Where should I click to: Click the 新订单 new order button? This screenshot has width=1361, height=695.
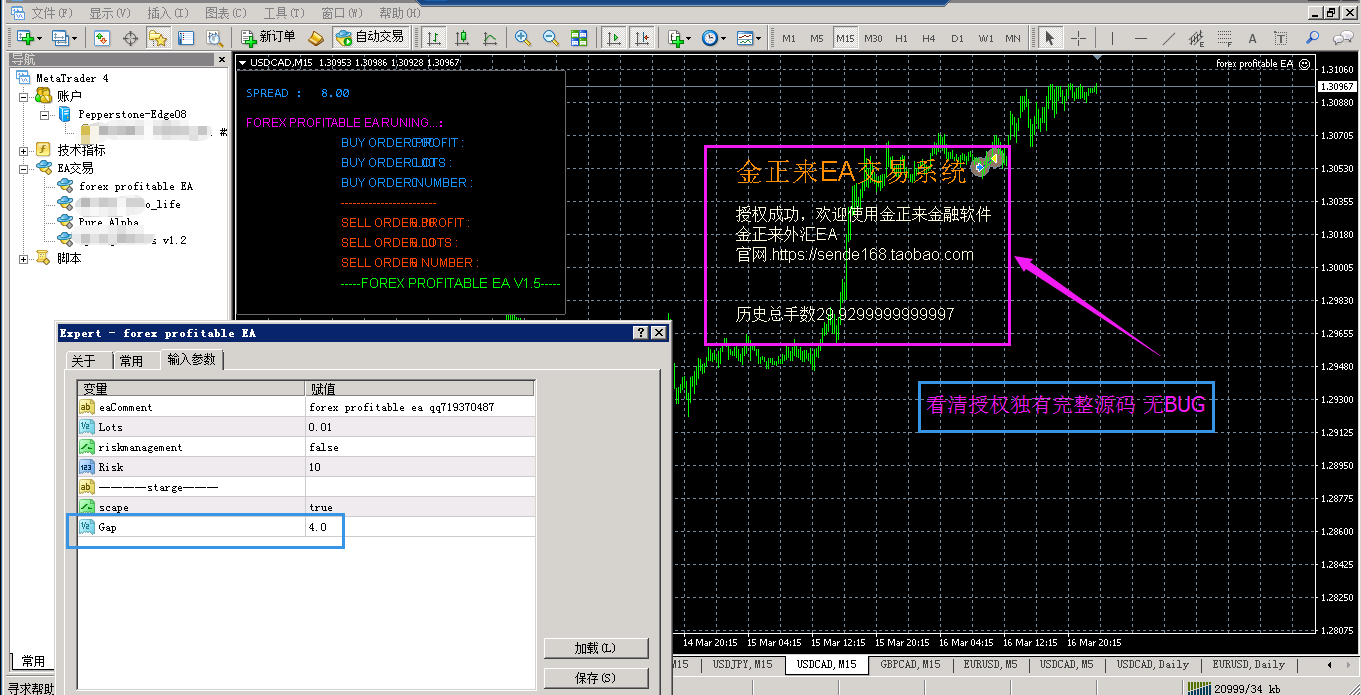269,37
